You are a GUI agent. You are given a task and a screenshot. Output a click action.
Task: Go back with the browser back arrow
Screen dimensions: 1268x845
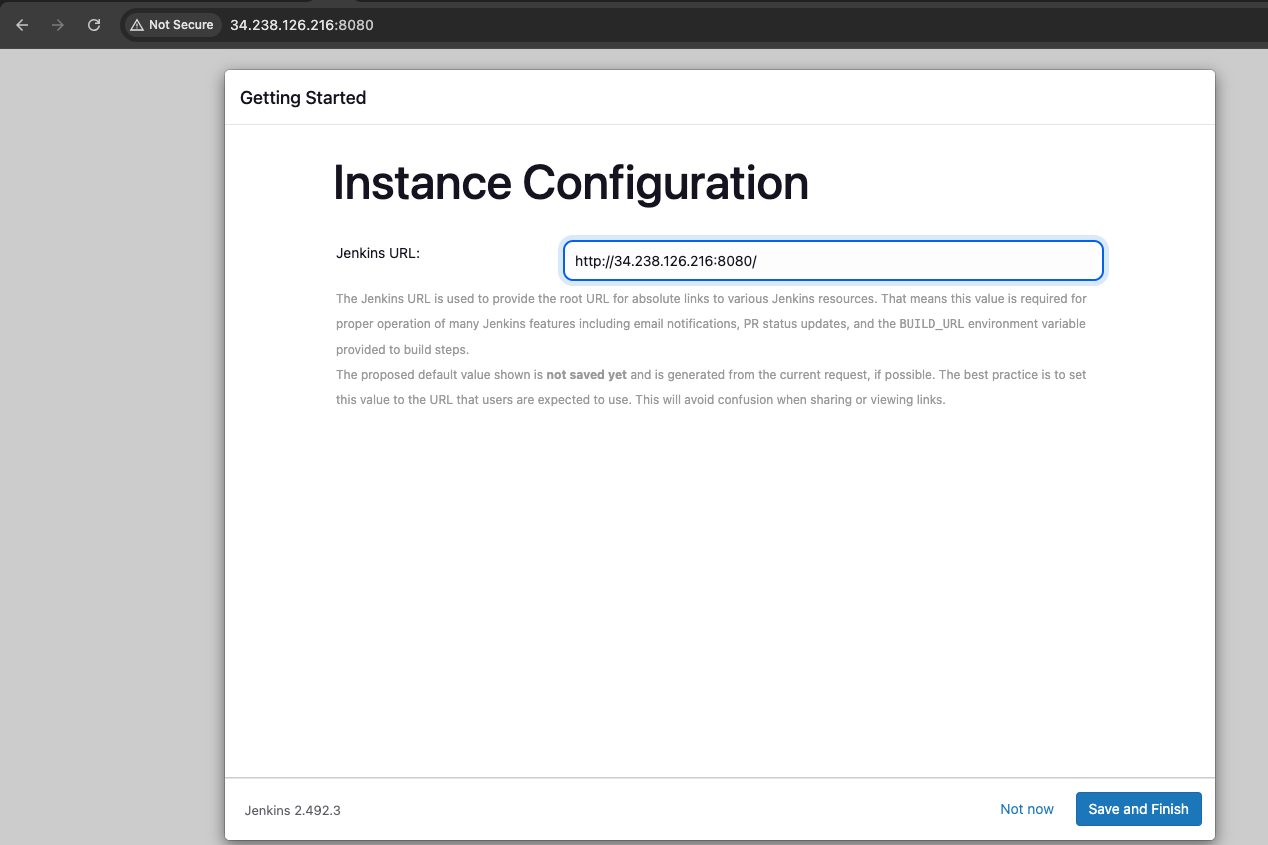click(x=22, y=25)
